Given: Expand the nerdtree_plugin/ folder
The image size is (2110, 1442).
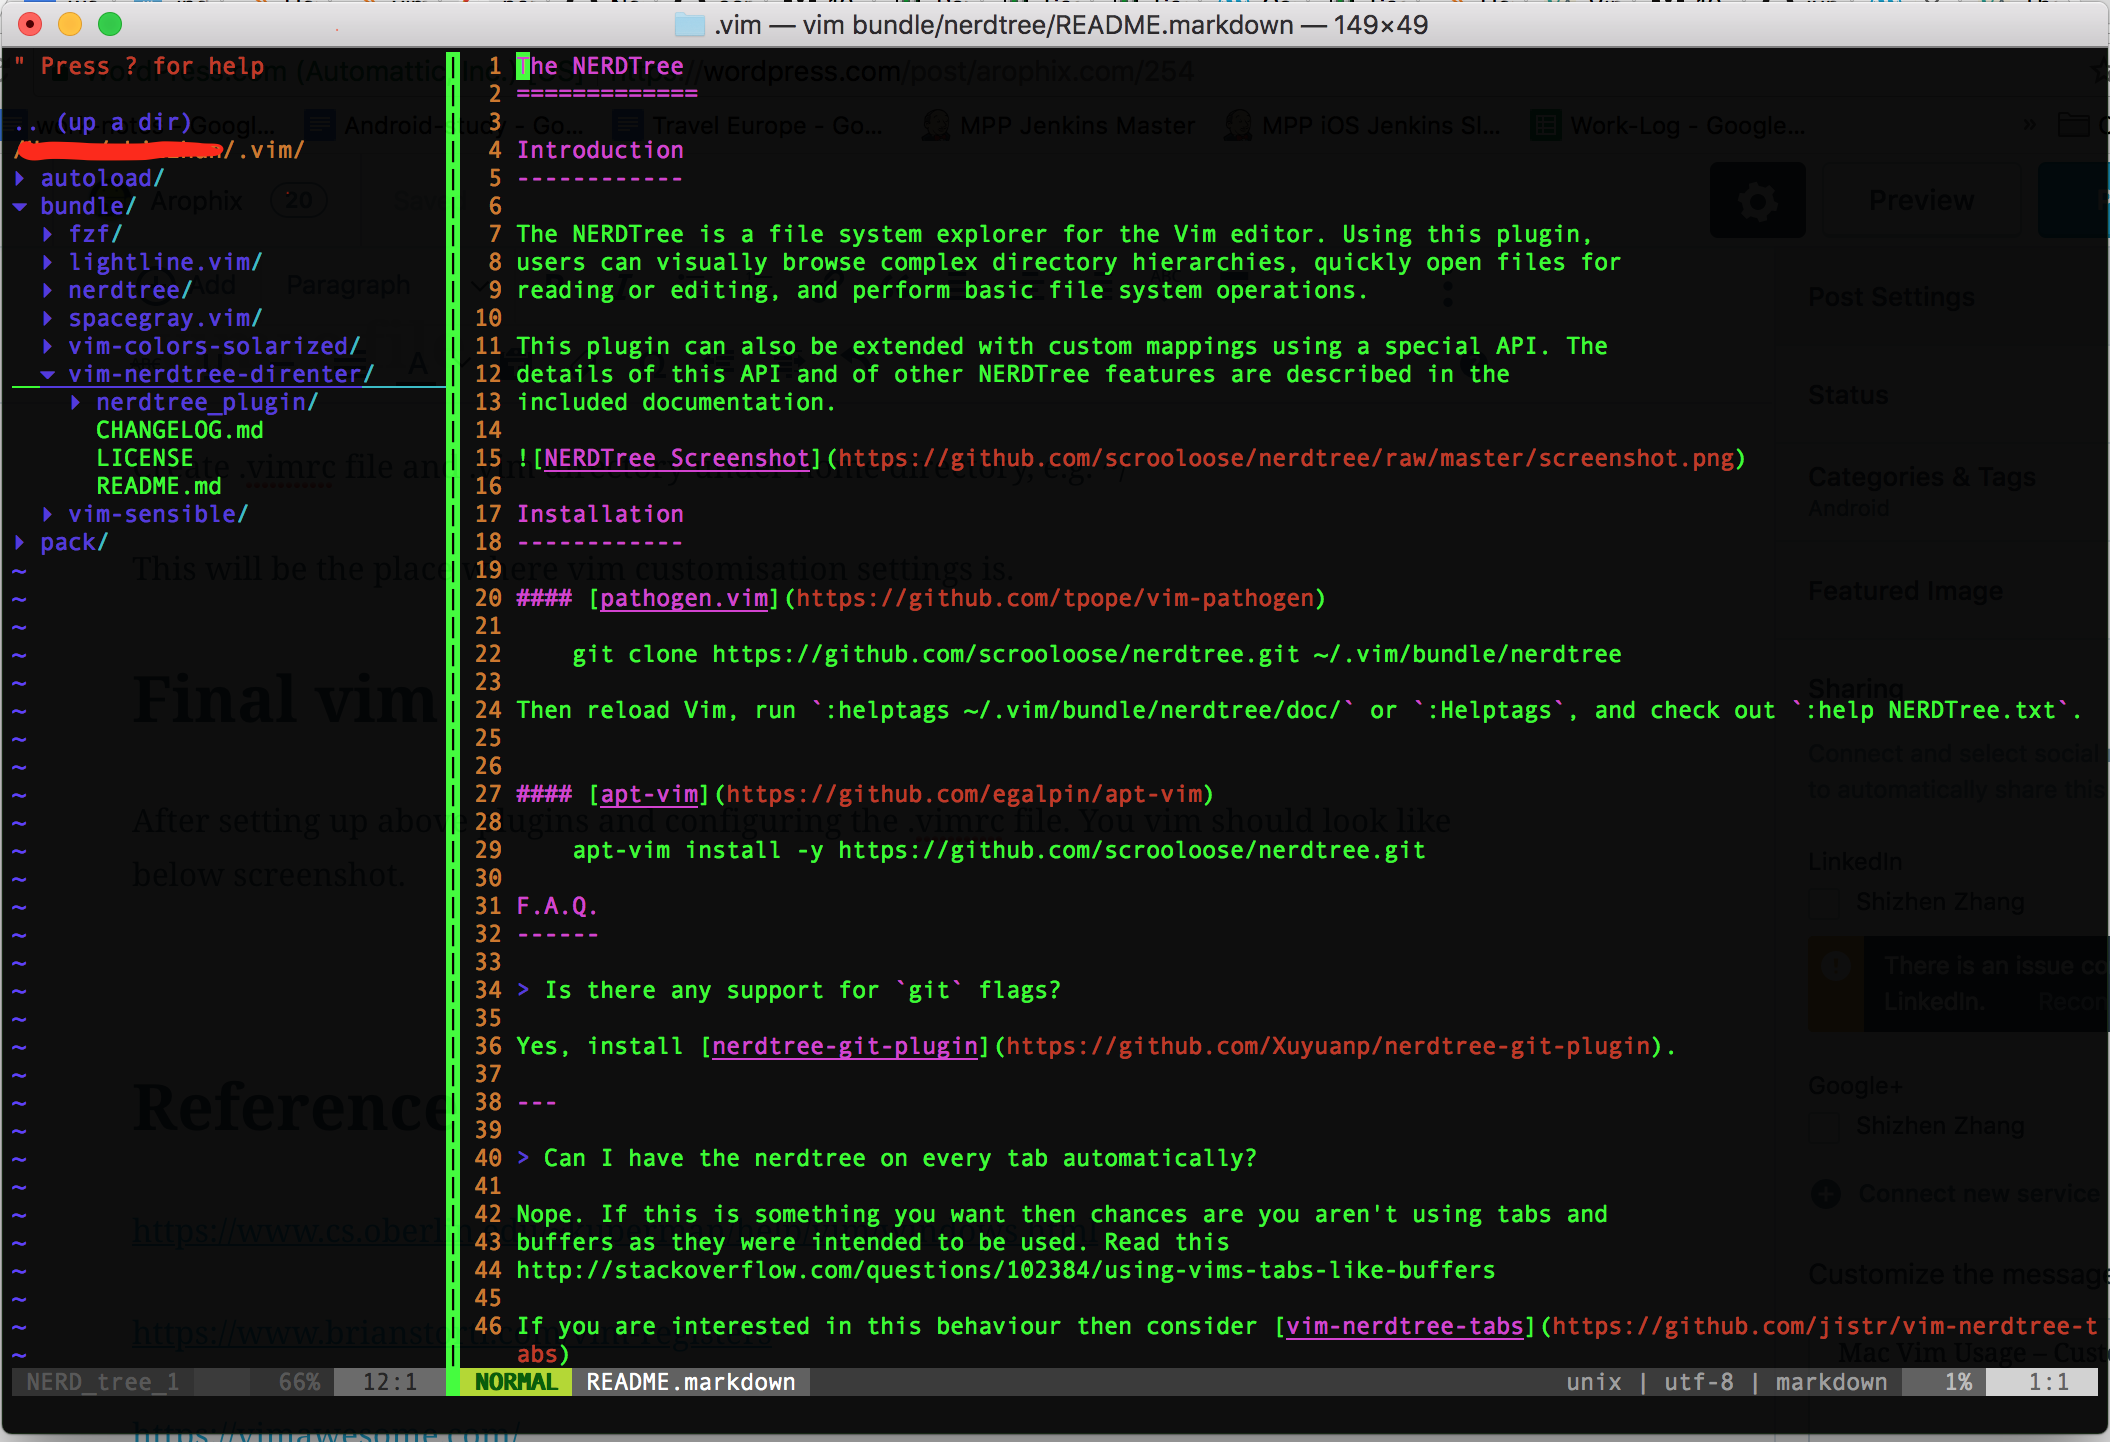Looking at the screenshot, I should coord(77,402).
